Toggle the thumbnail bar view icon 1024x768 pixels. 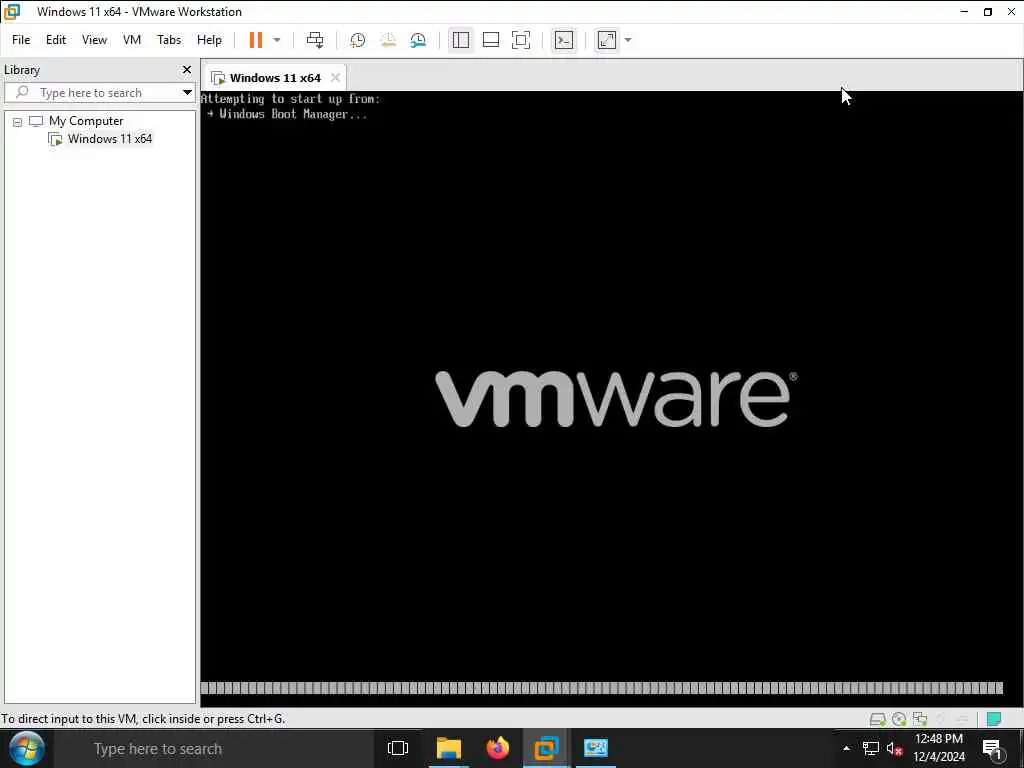tap(491, 40)
